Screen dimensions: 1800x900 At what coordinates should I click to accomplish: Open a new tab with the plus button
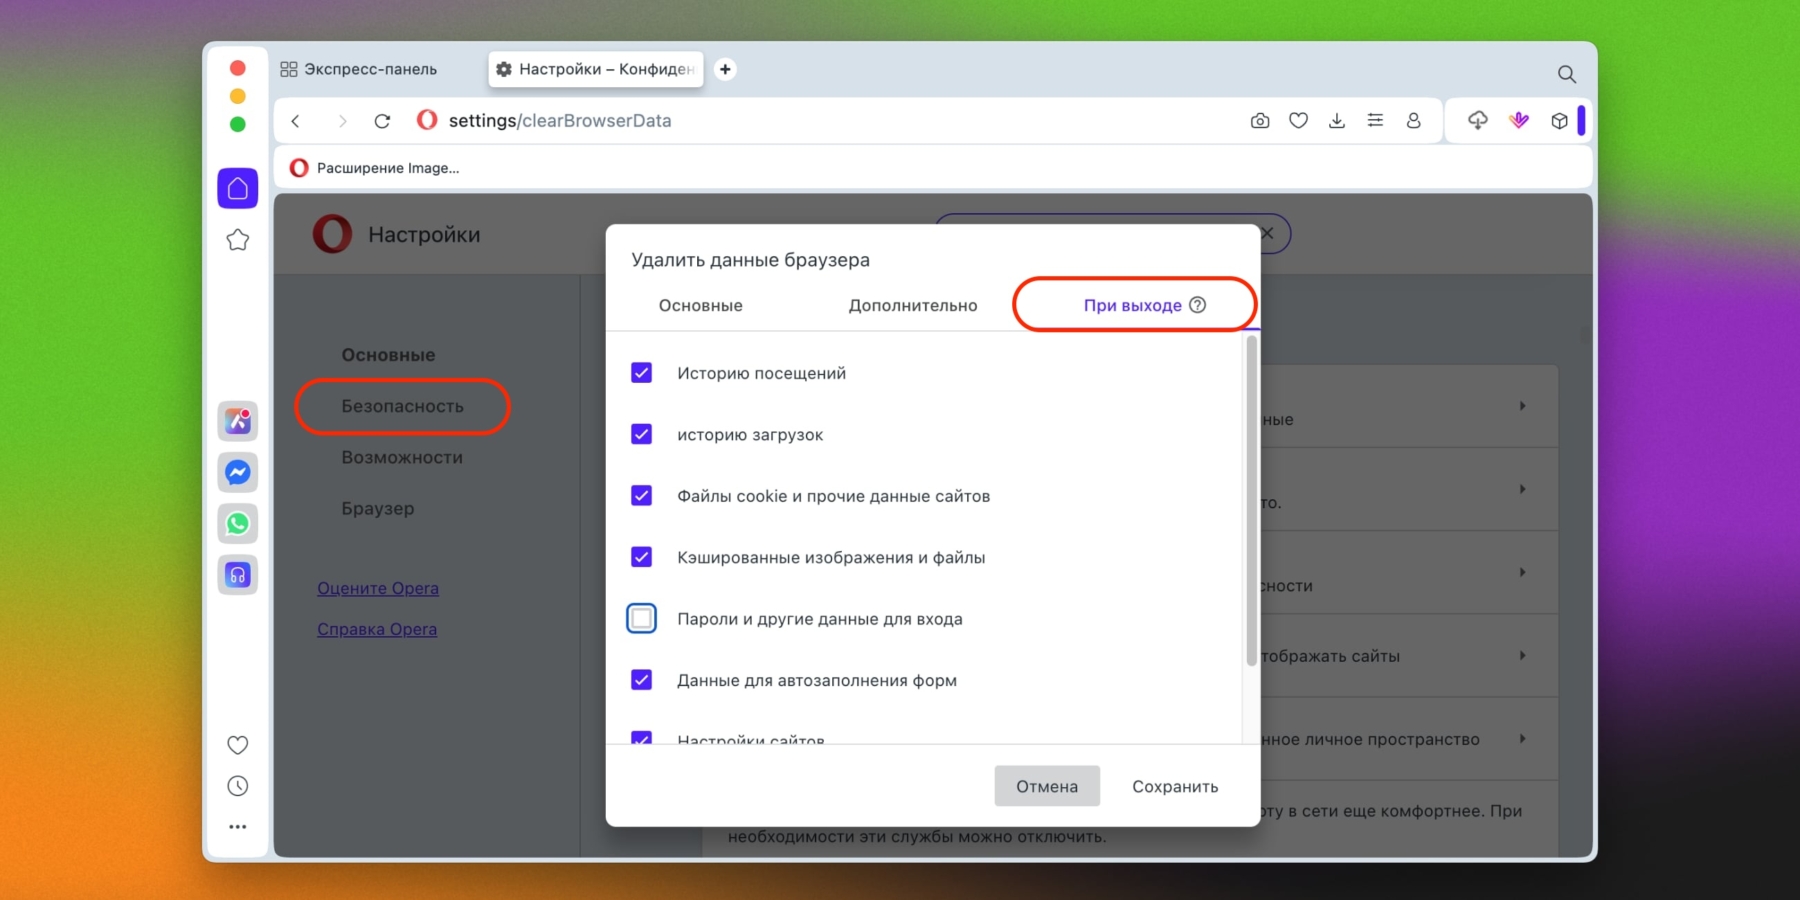coord(725,69)
